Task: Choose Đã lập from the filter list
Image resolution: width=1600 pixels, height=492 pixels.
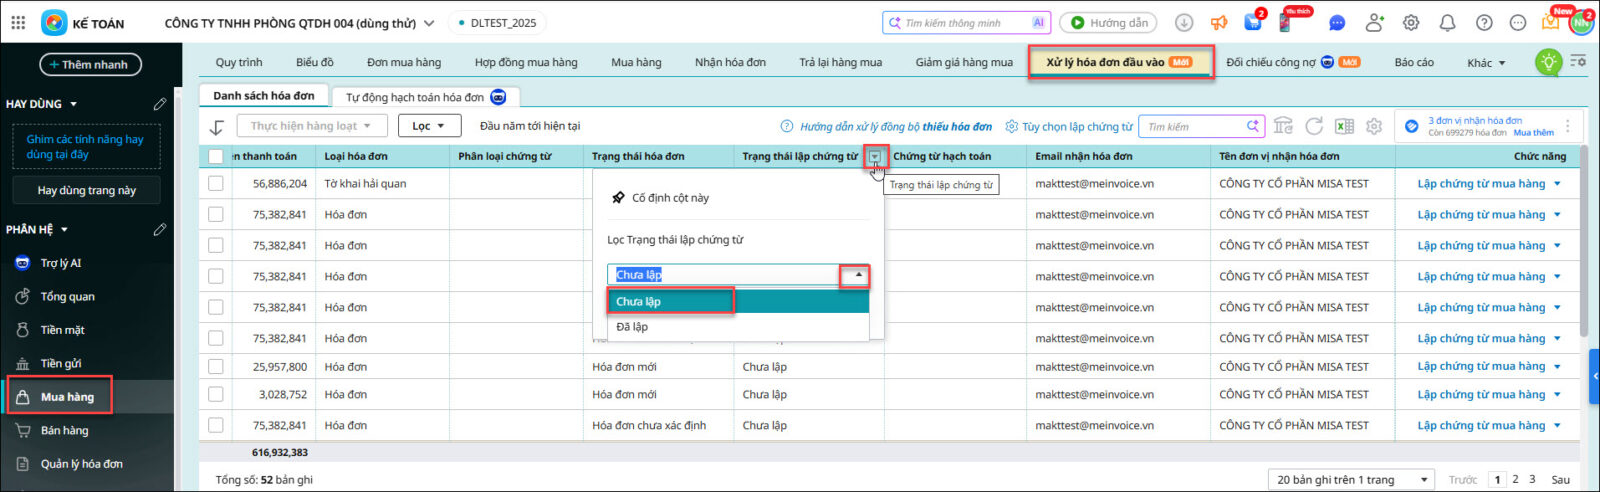Action: pyautogui.click(x=632, y=327)
